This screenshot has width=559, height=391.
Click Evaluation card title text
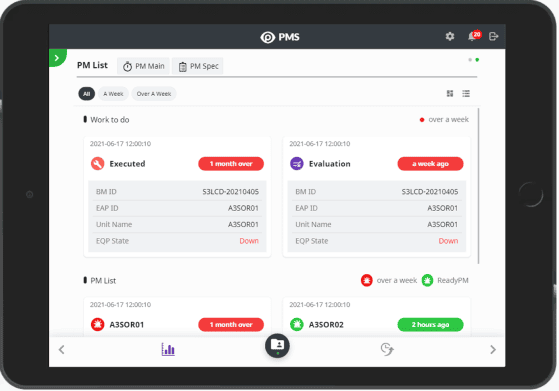click(x=330, y=164)
